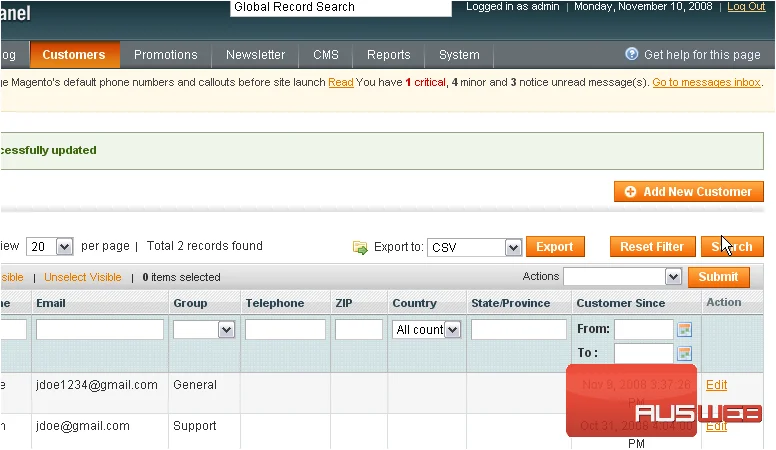The width and height of the screenshot is (776, 450).
Task: Expand the Export to CSV dropdown
Action: 475,247
